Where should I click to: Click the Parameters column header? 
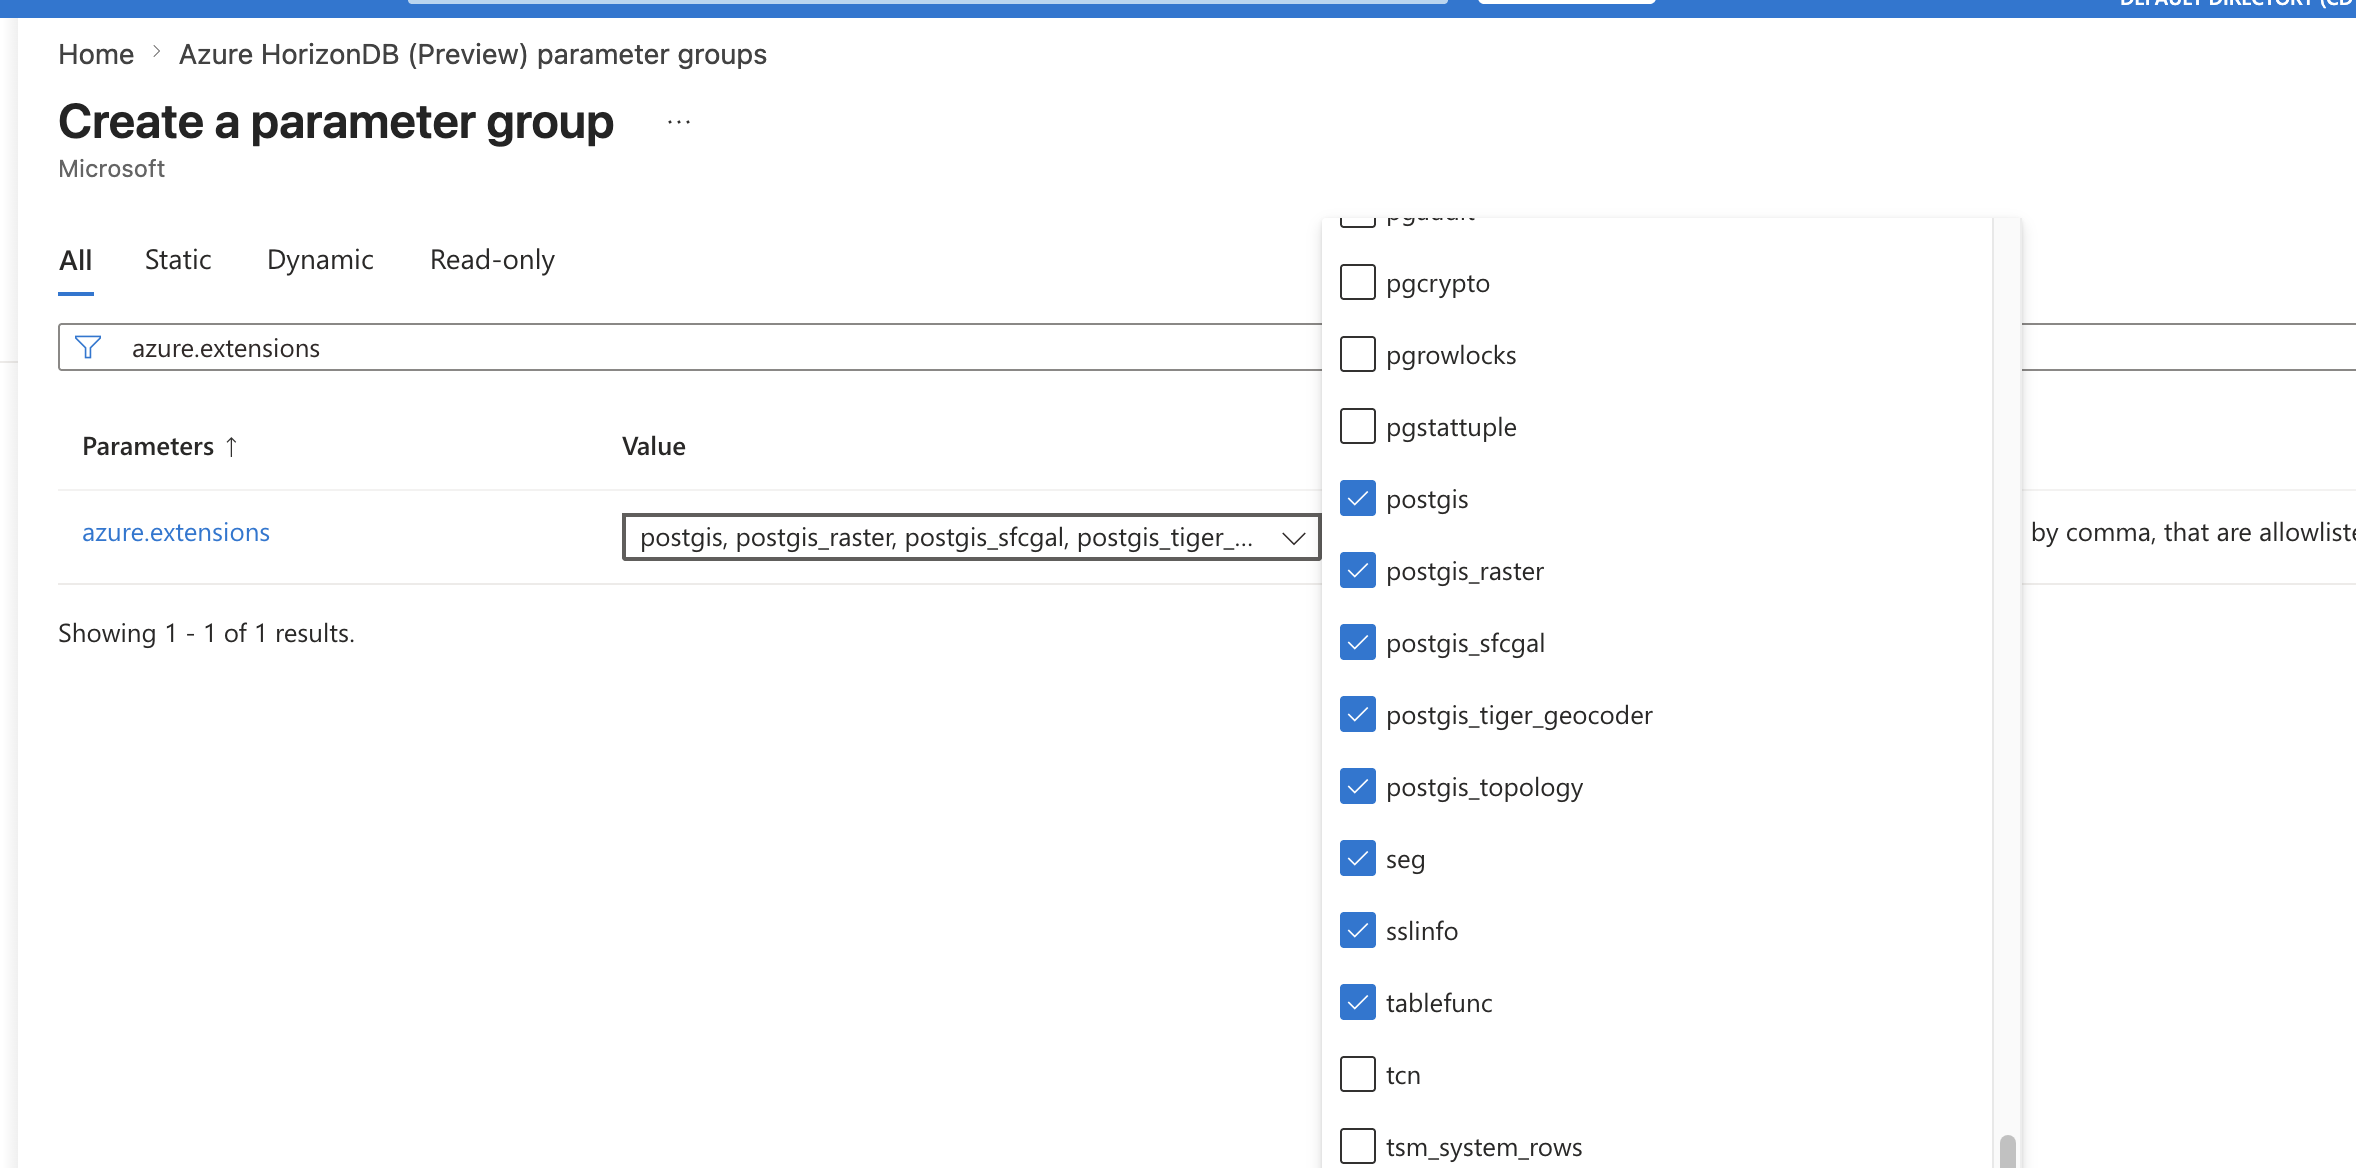click(148, 446)
